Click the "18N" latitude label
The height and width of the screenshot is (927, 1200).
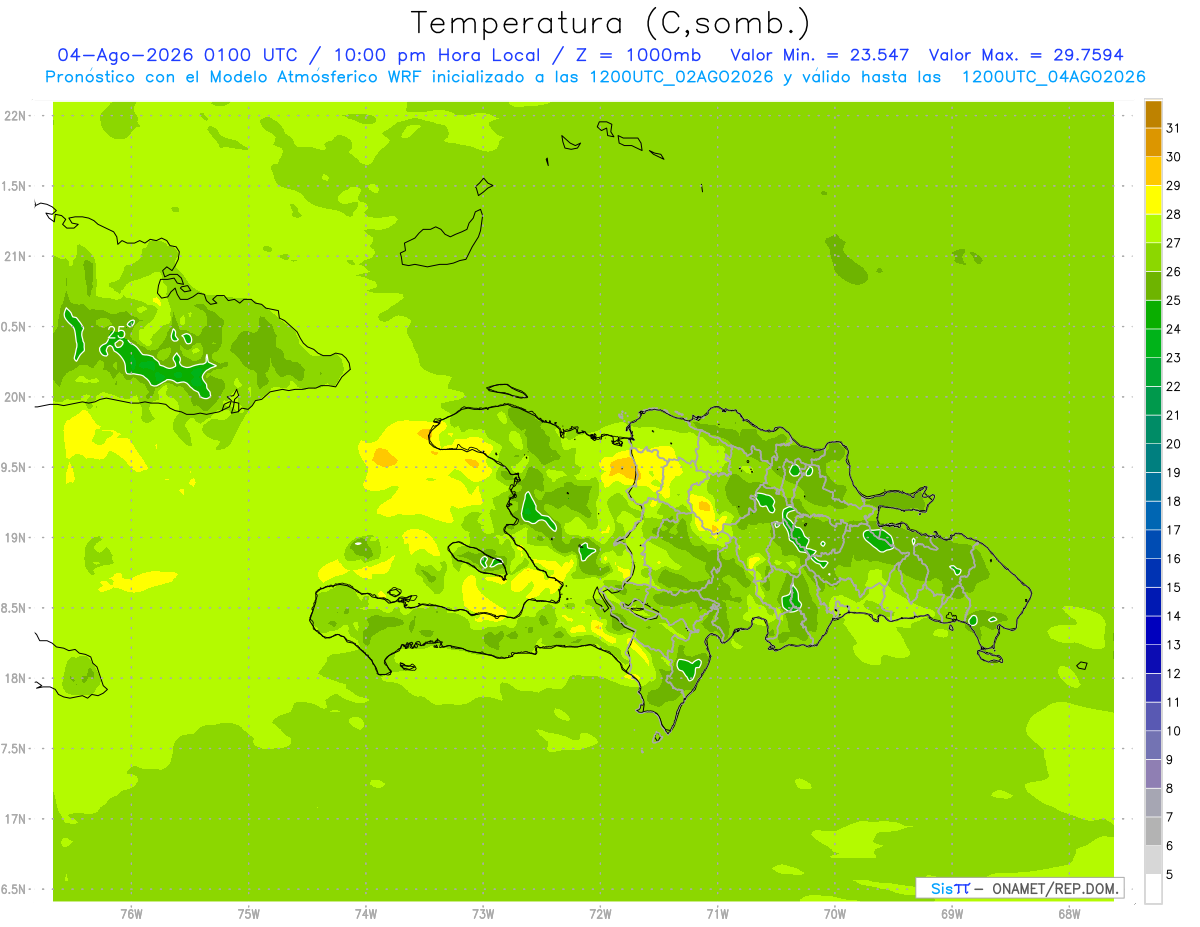coord(16,678)
